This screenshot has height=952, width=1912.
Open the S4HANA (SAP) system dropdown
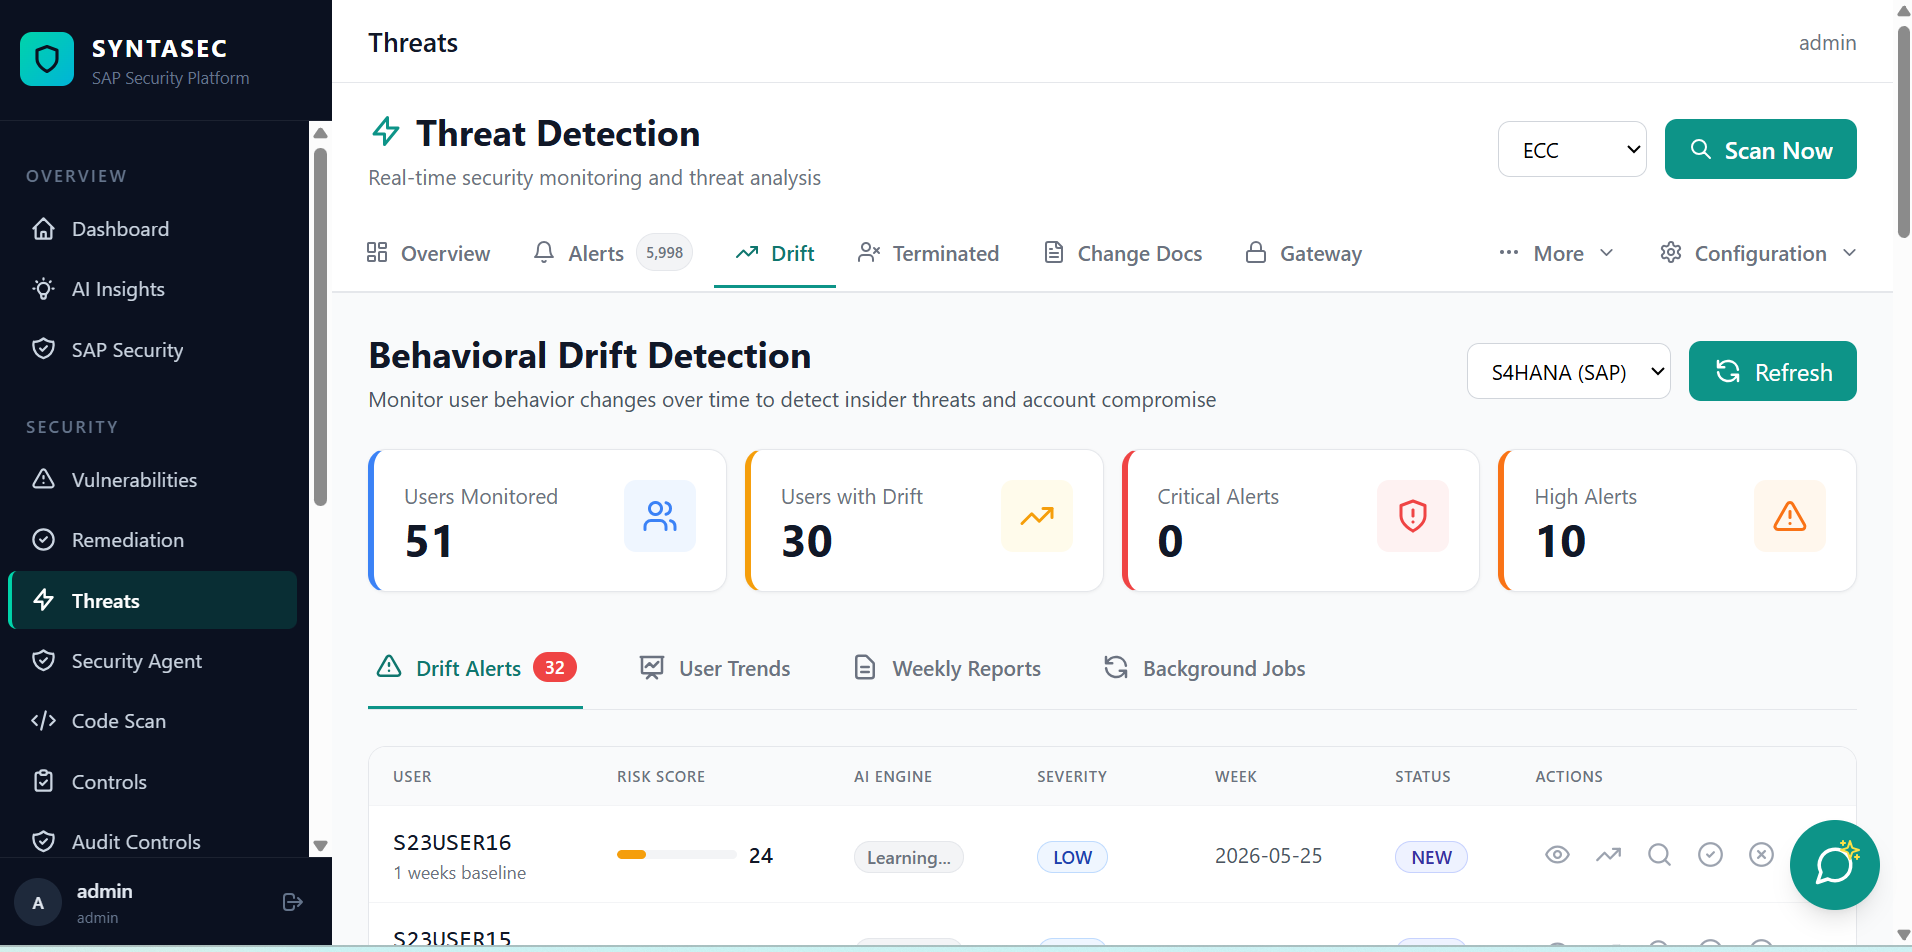click(x=1568, y=371)
